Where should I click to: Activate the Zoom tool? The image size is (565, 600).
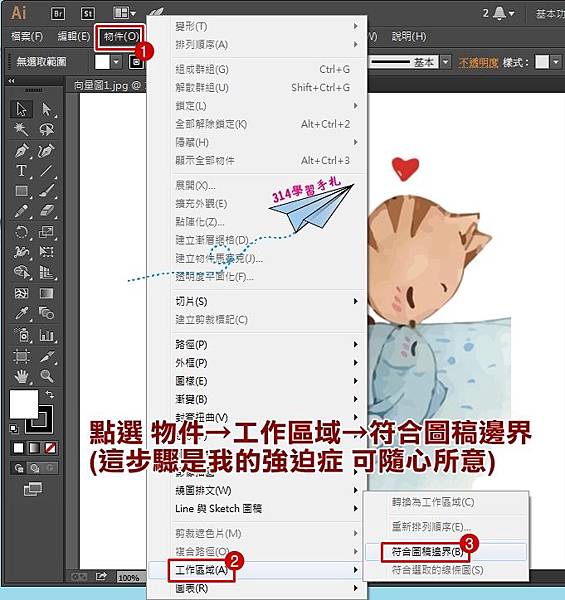pyautogui.click(x=46, y=377)
